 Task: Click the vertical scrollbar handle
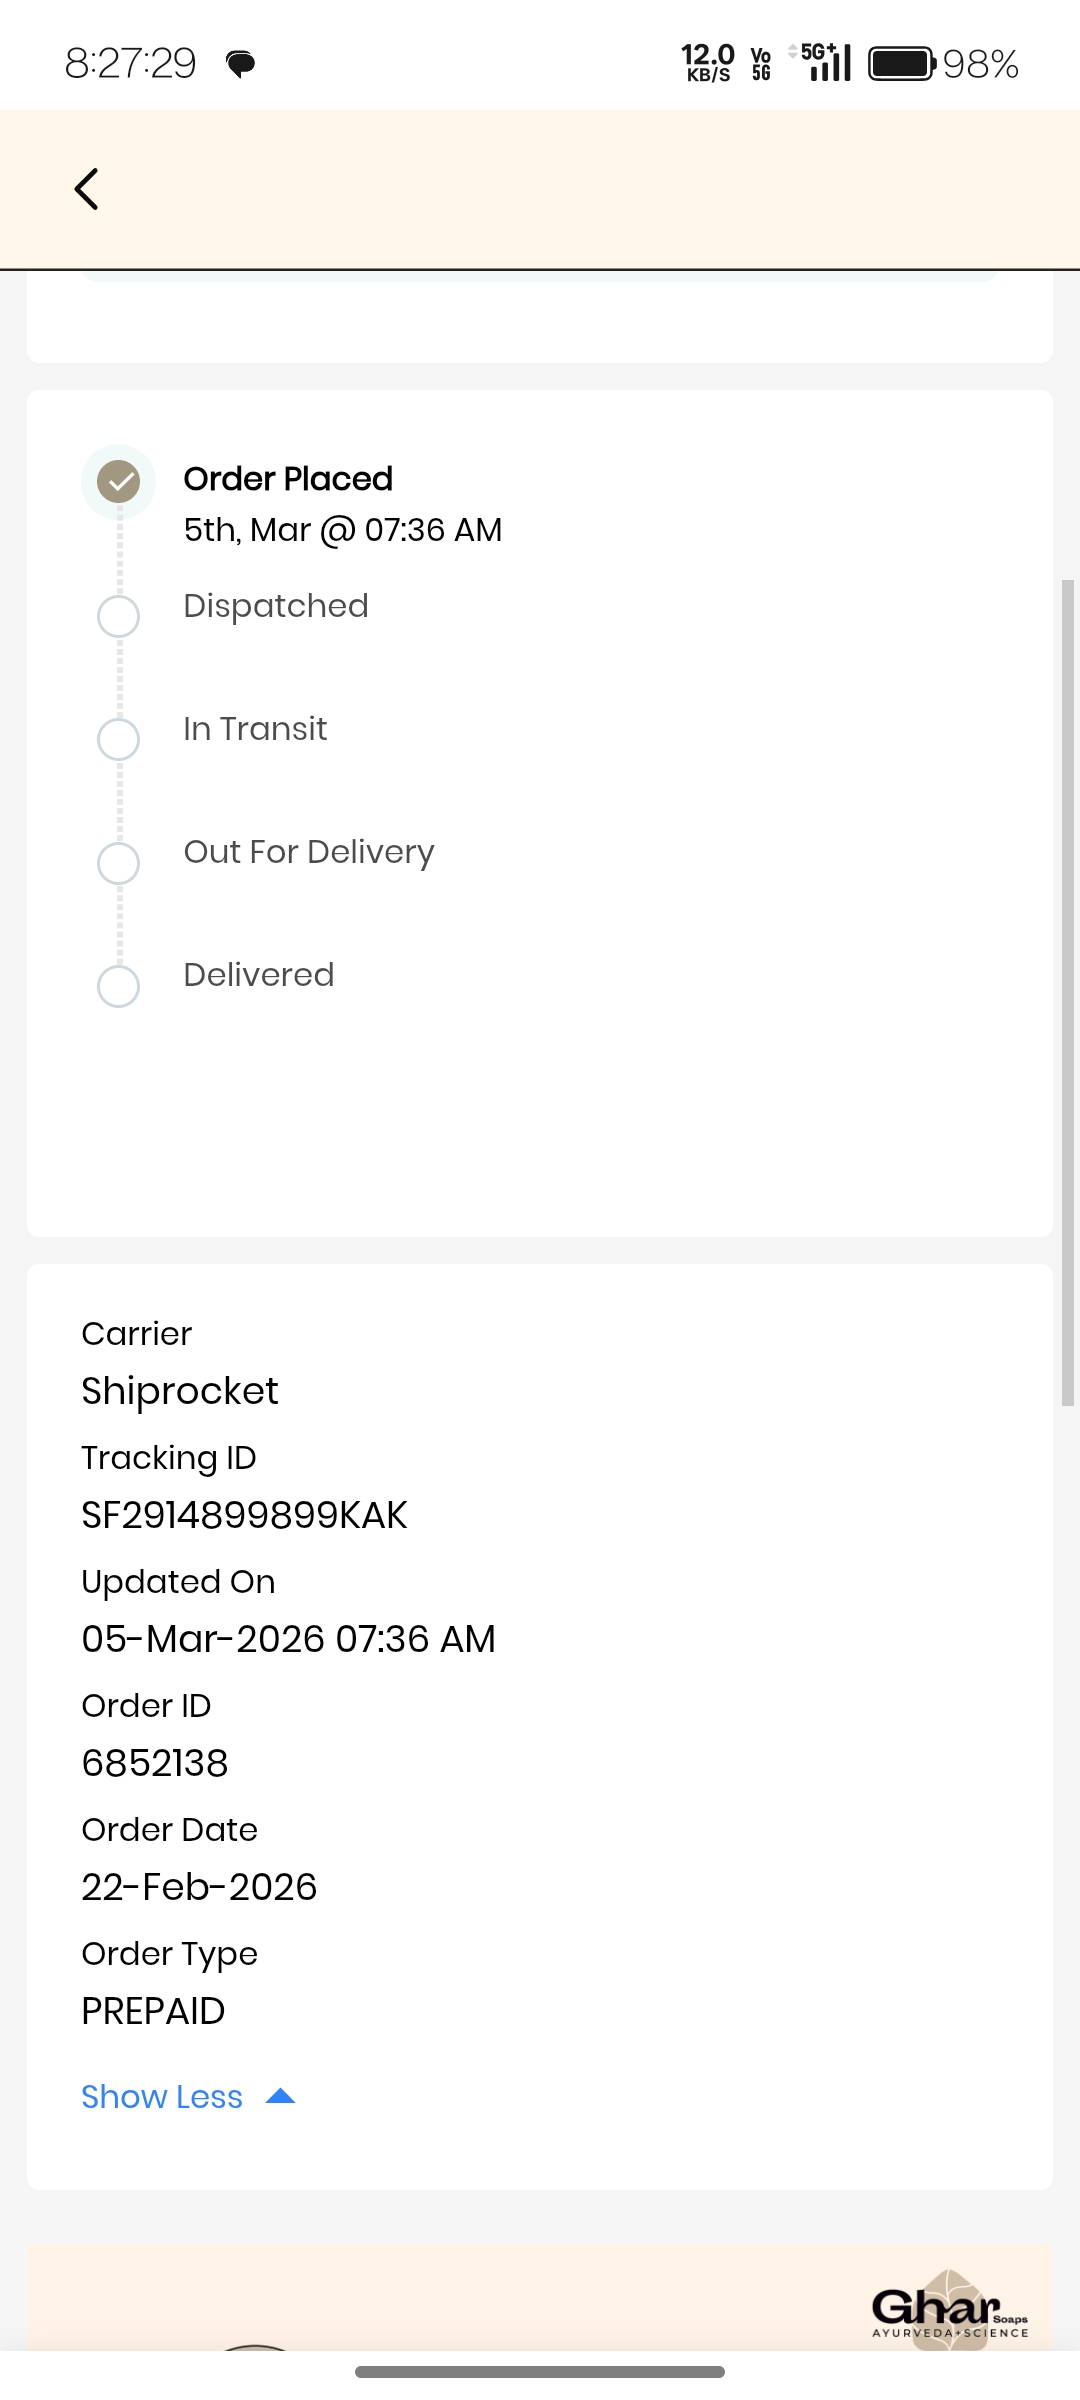pos(1067,992)
